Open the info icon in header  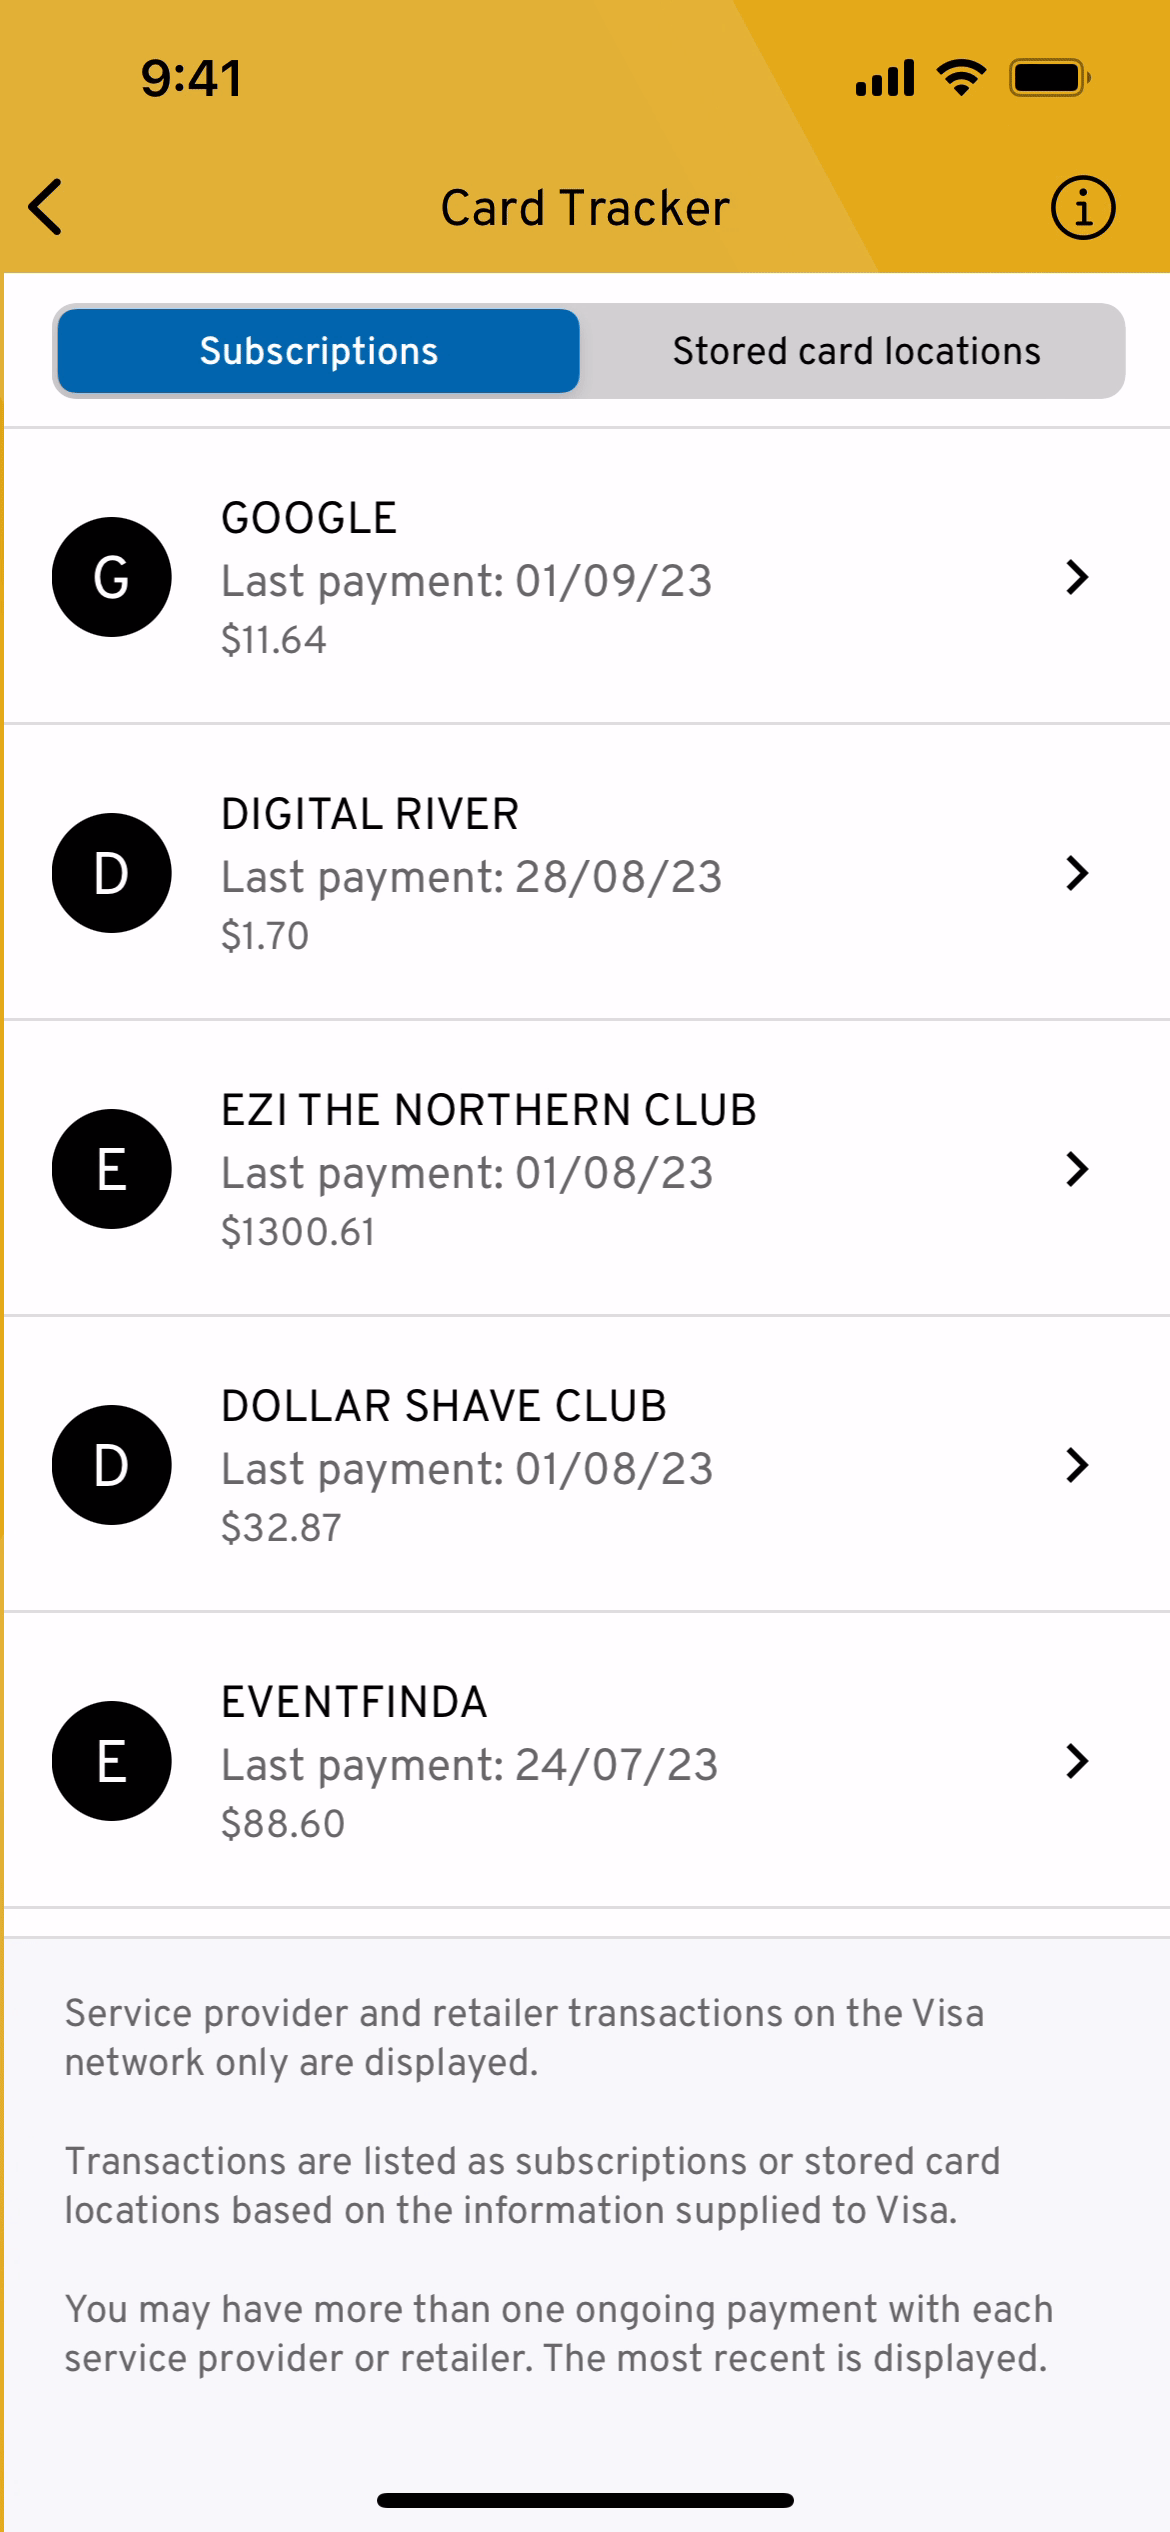coord(1082,208)
